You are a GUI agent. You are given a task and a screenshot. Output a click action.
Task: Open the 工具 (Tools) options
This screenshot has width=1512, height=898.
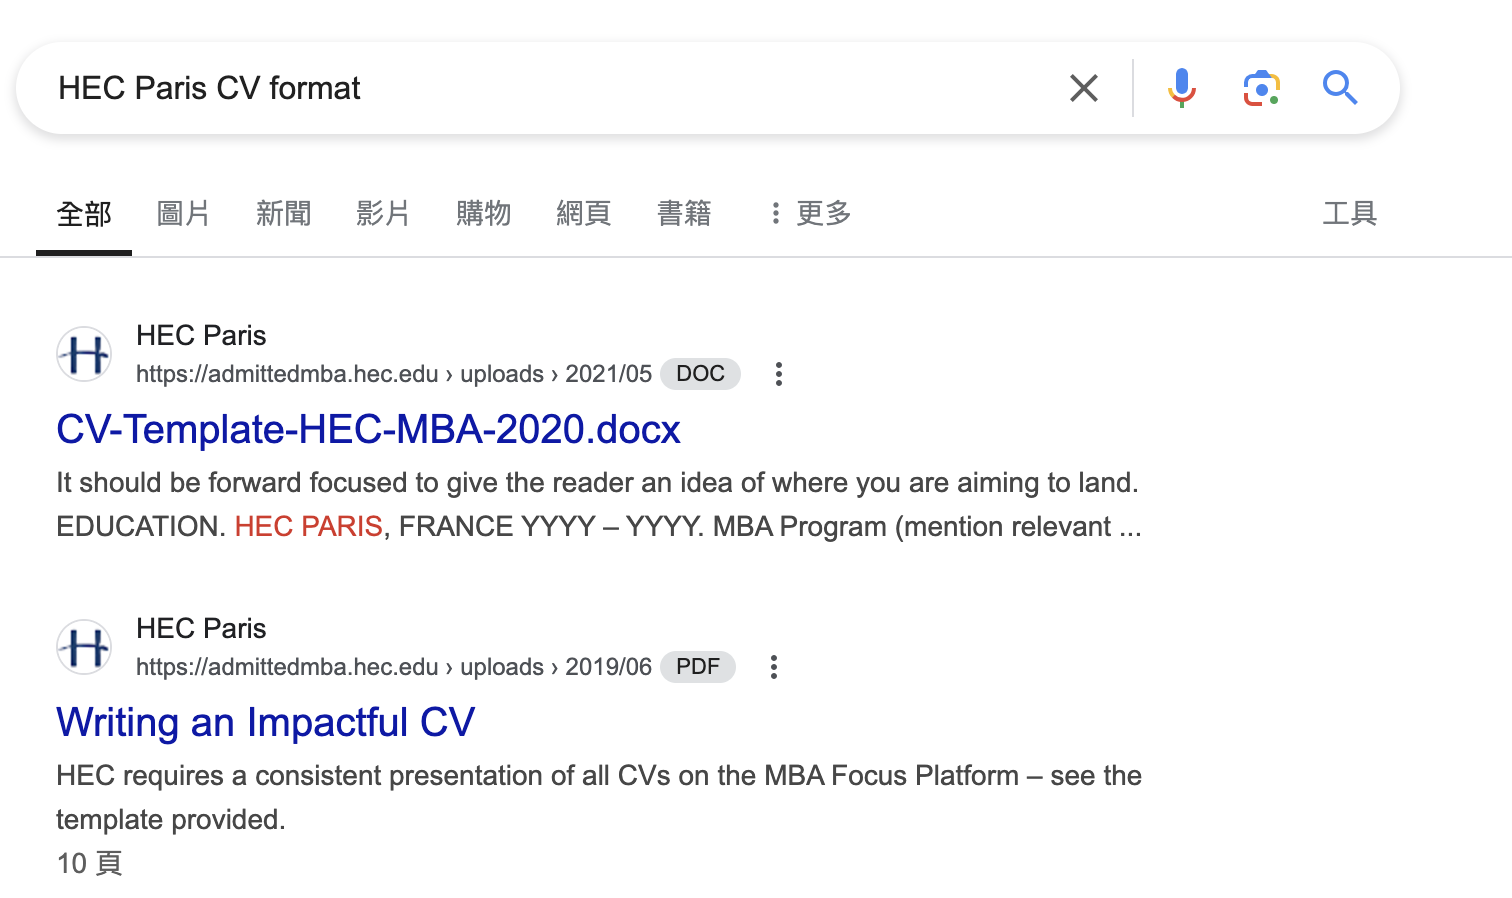click(1349, 213)
